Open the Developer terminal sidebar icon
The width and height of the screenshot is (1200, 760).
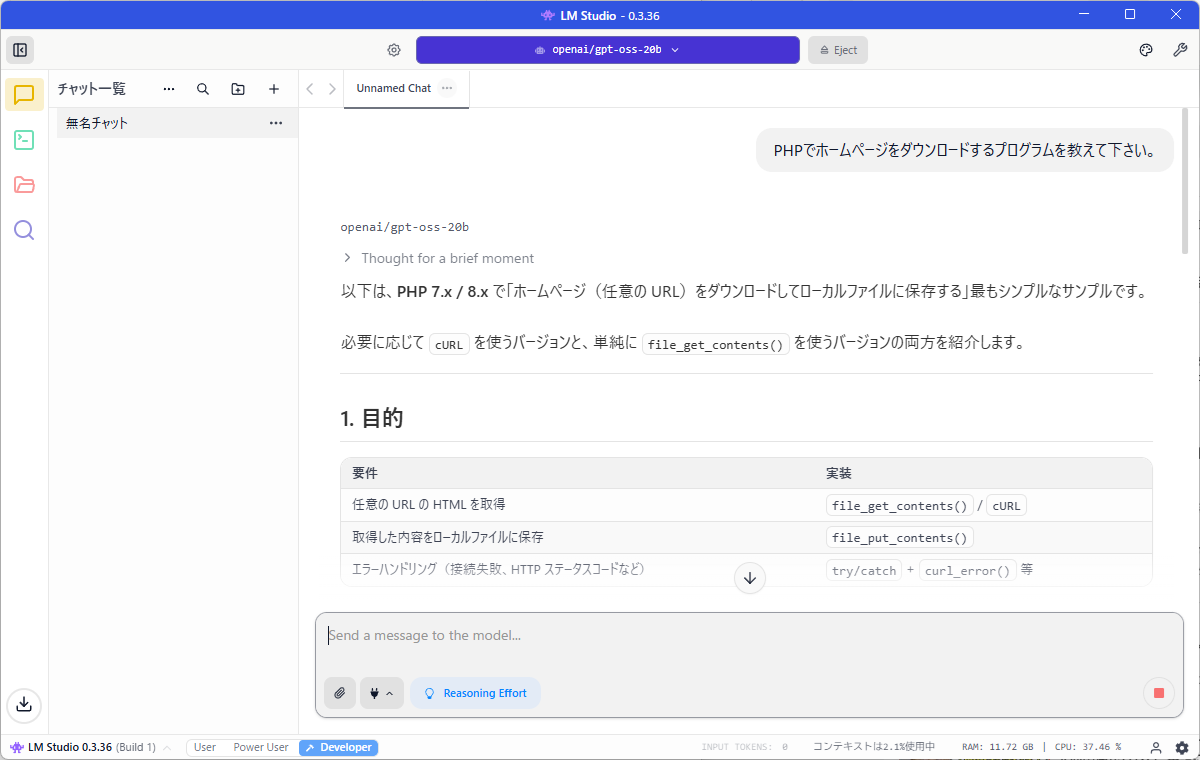24,140
